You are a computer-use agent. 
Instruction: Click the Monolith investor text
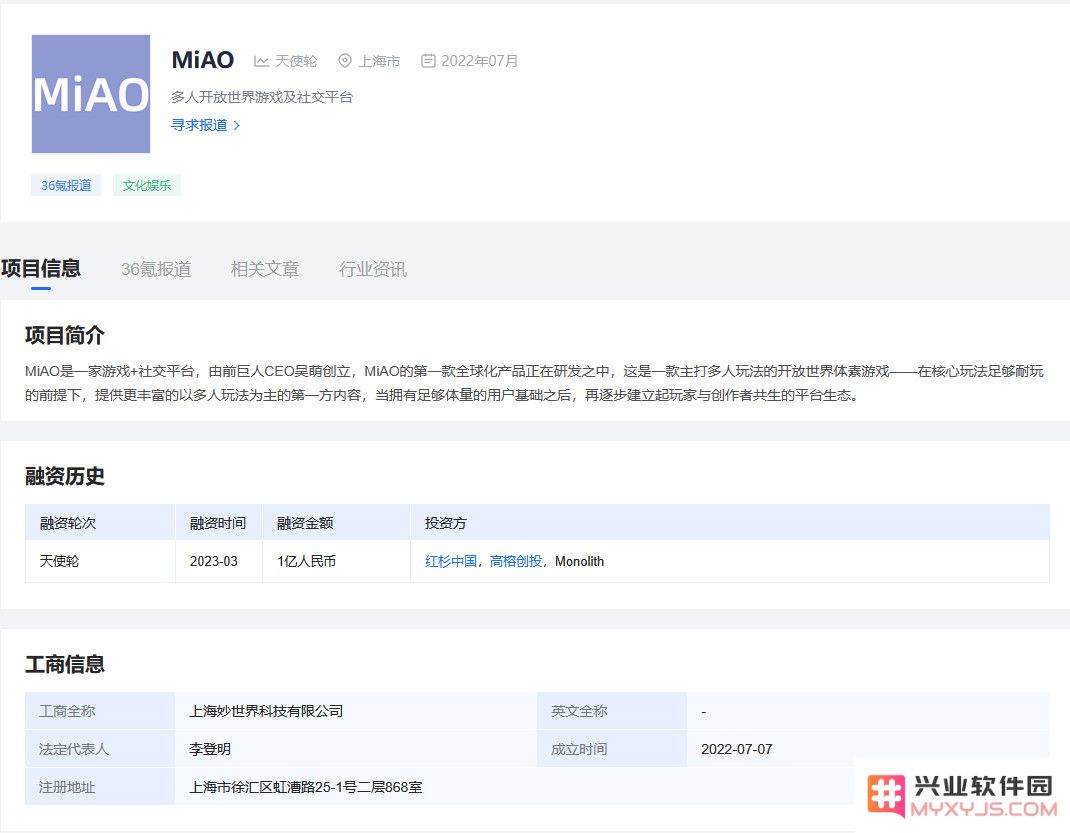[579, 561]
